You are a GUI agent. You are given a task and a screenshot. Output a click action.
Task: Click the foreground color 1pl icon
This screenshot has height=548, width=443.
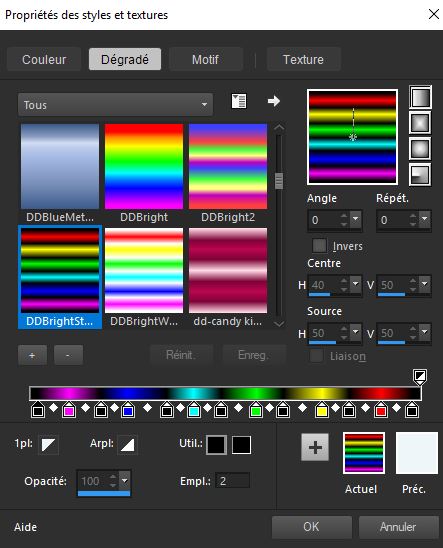pyautogui.click(x=48, y=445)
